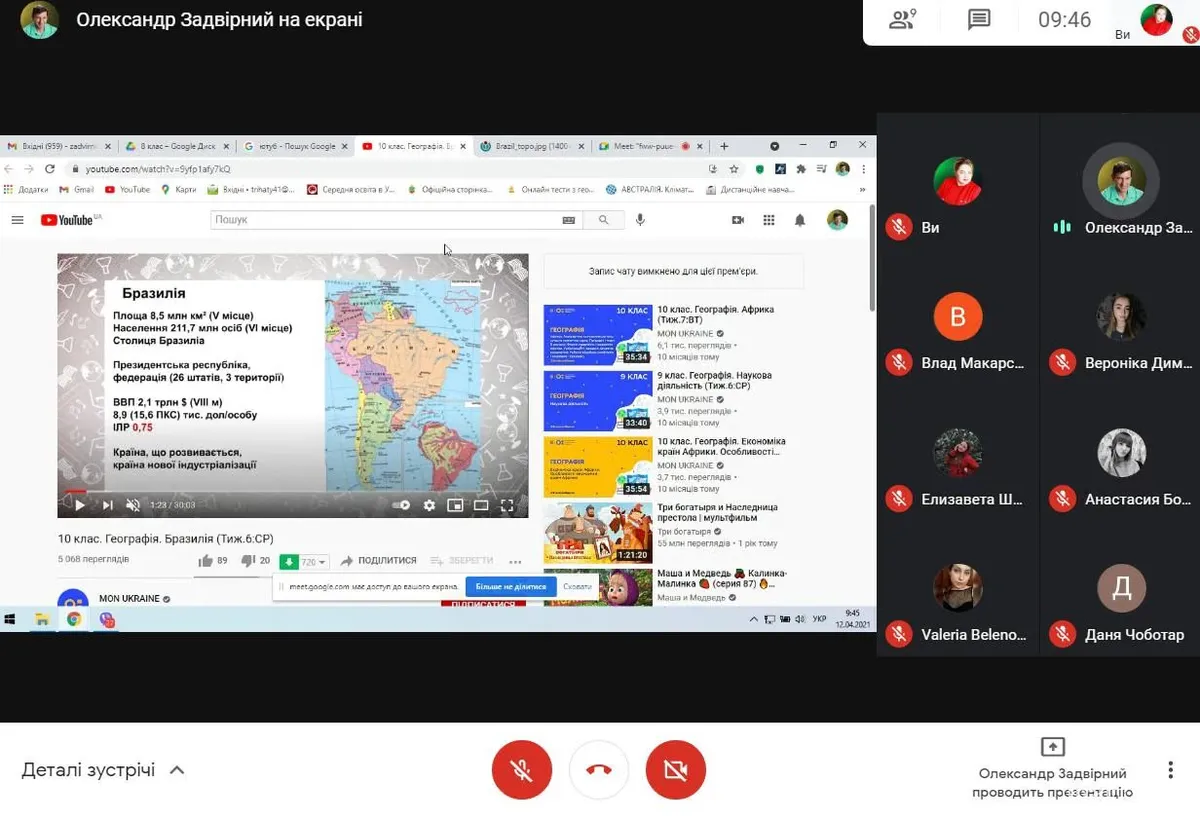
Task: Open the Windows Start button in shared screen
Action: click(10, 620)
